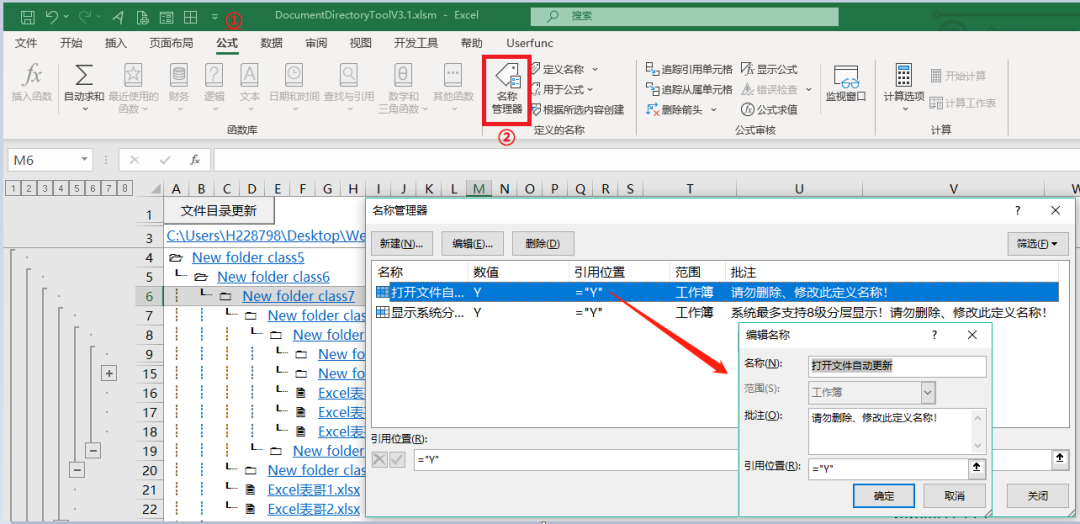The image size is (1080, 524).
Task: Select outline level 1 button
Action: click(13, 188)
